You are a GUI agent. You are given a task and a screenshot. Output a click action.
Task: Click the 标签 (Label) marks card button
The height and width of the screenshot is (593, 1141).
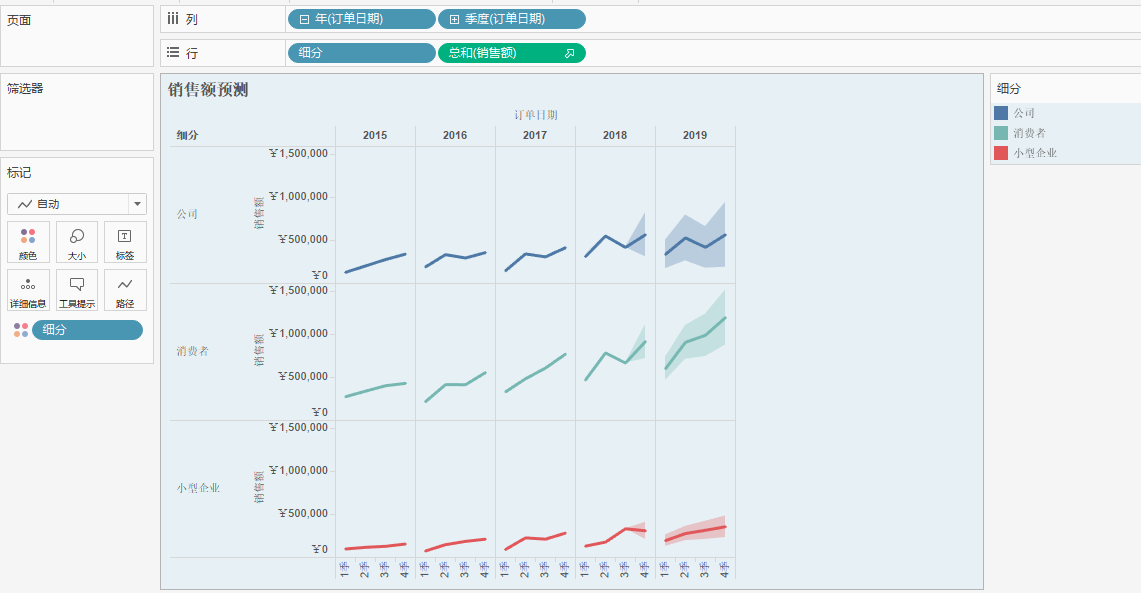click(125, 242)
